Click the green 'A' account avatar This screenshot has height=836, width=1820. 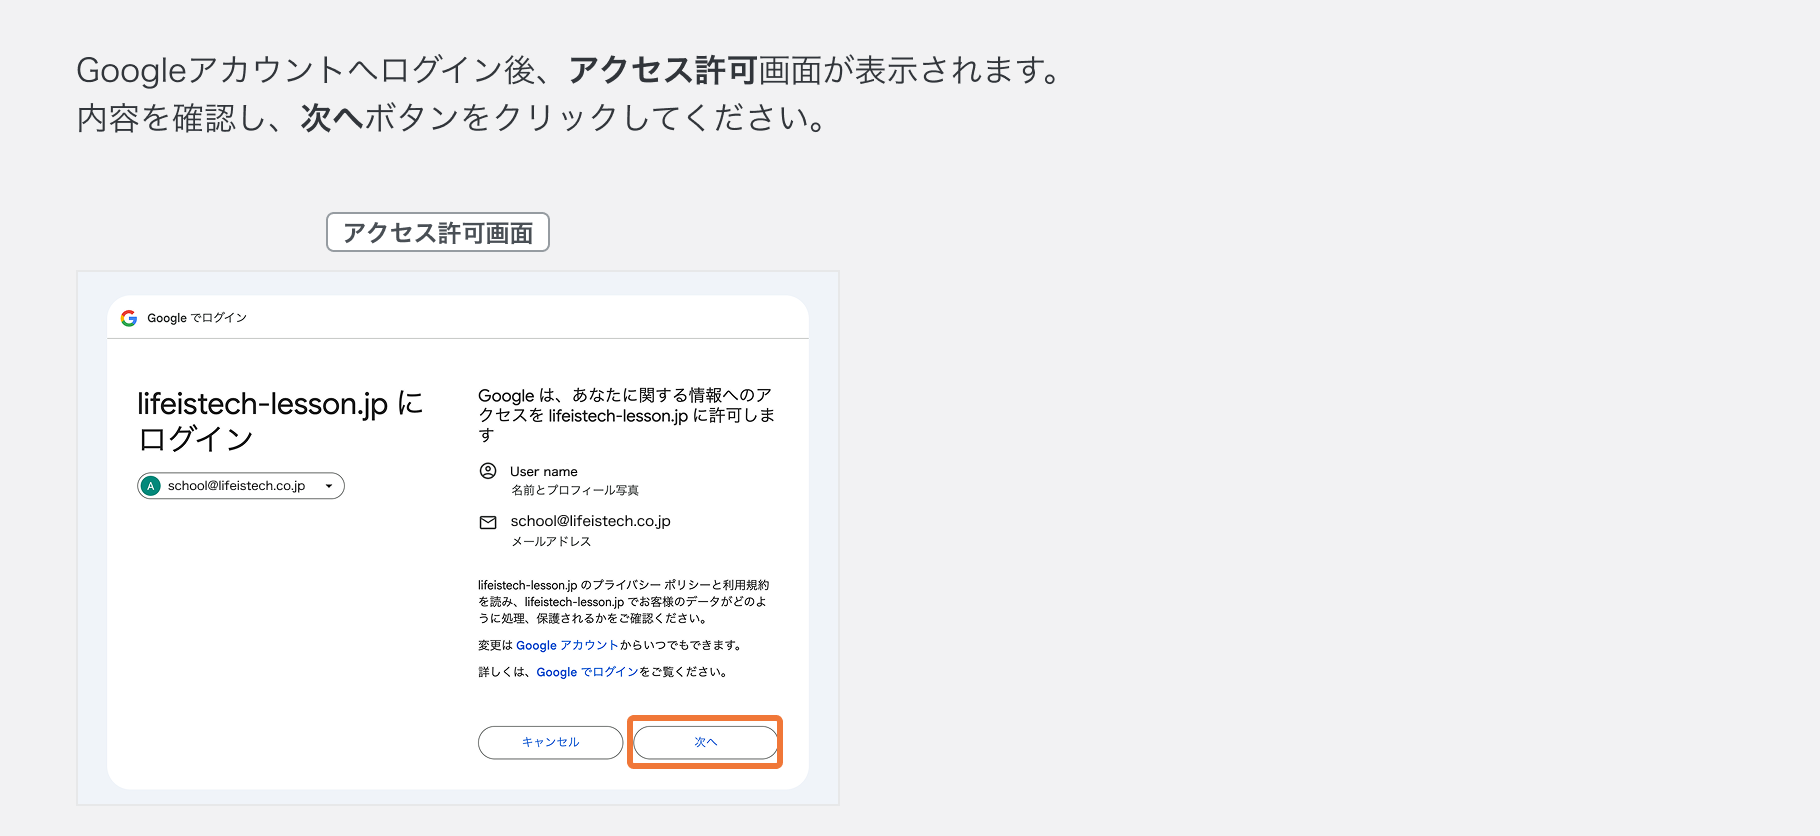click(x=151, y=486)
